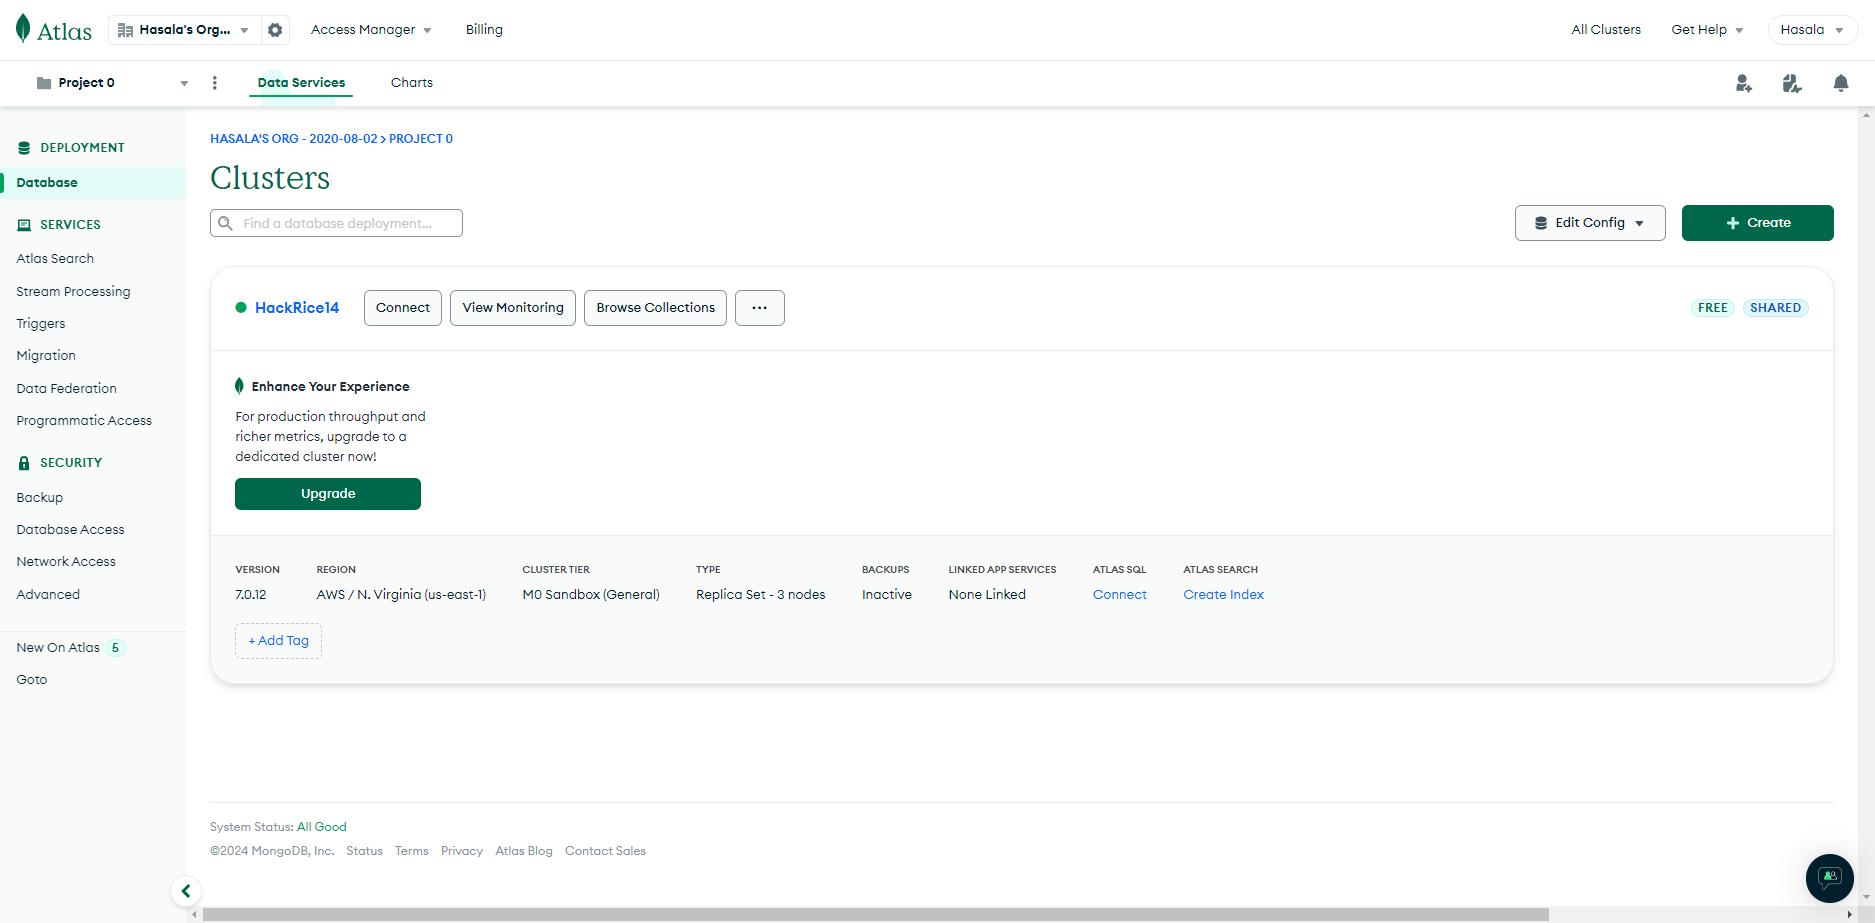Click the FREE badge

coord(1713,308)
